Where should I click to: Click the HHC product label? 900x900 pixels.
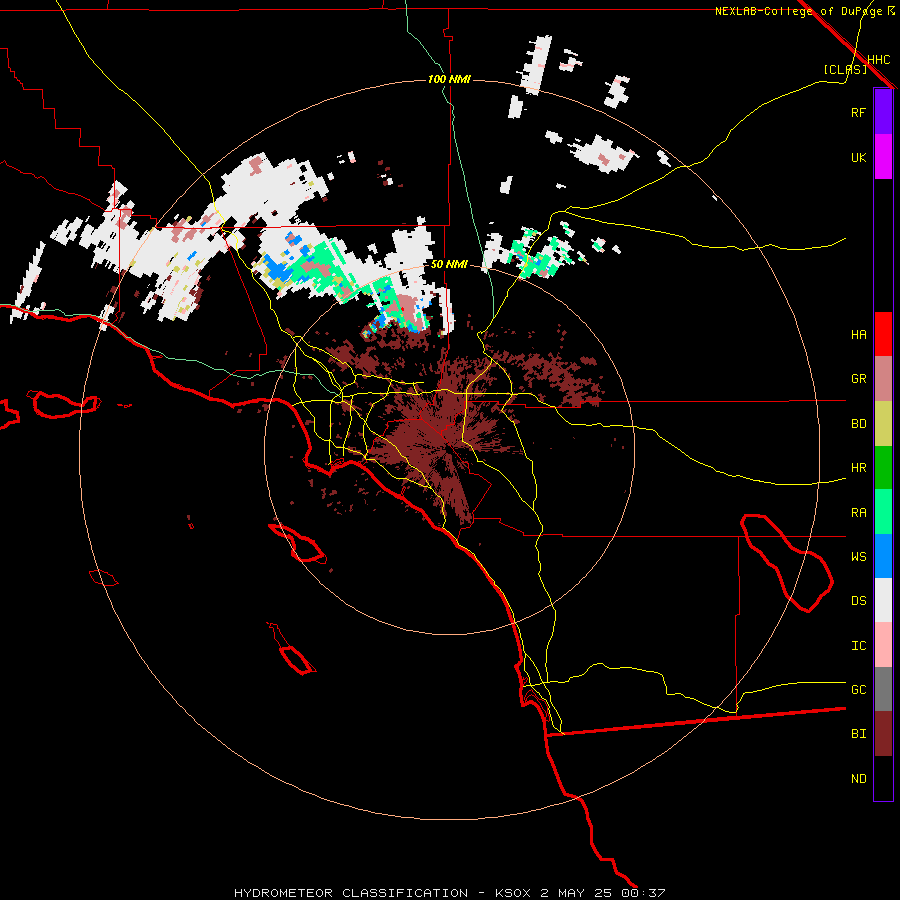coord(878,60)
